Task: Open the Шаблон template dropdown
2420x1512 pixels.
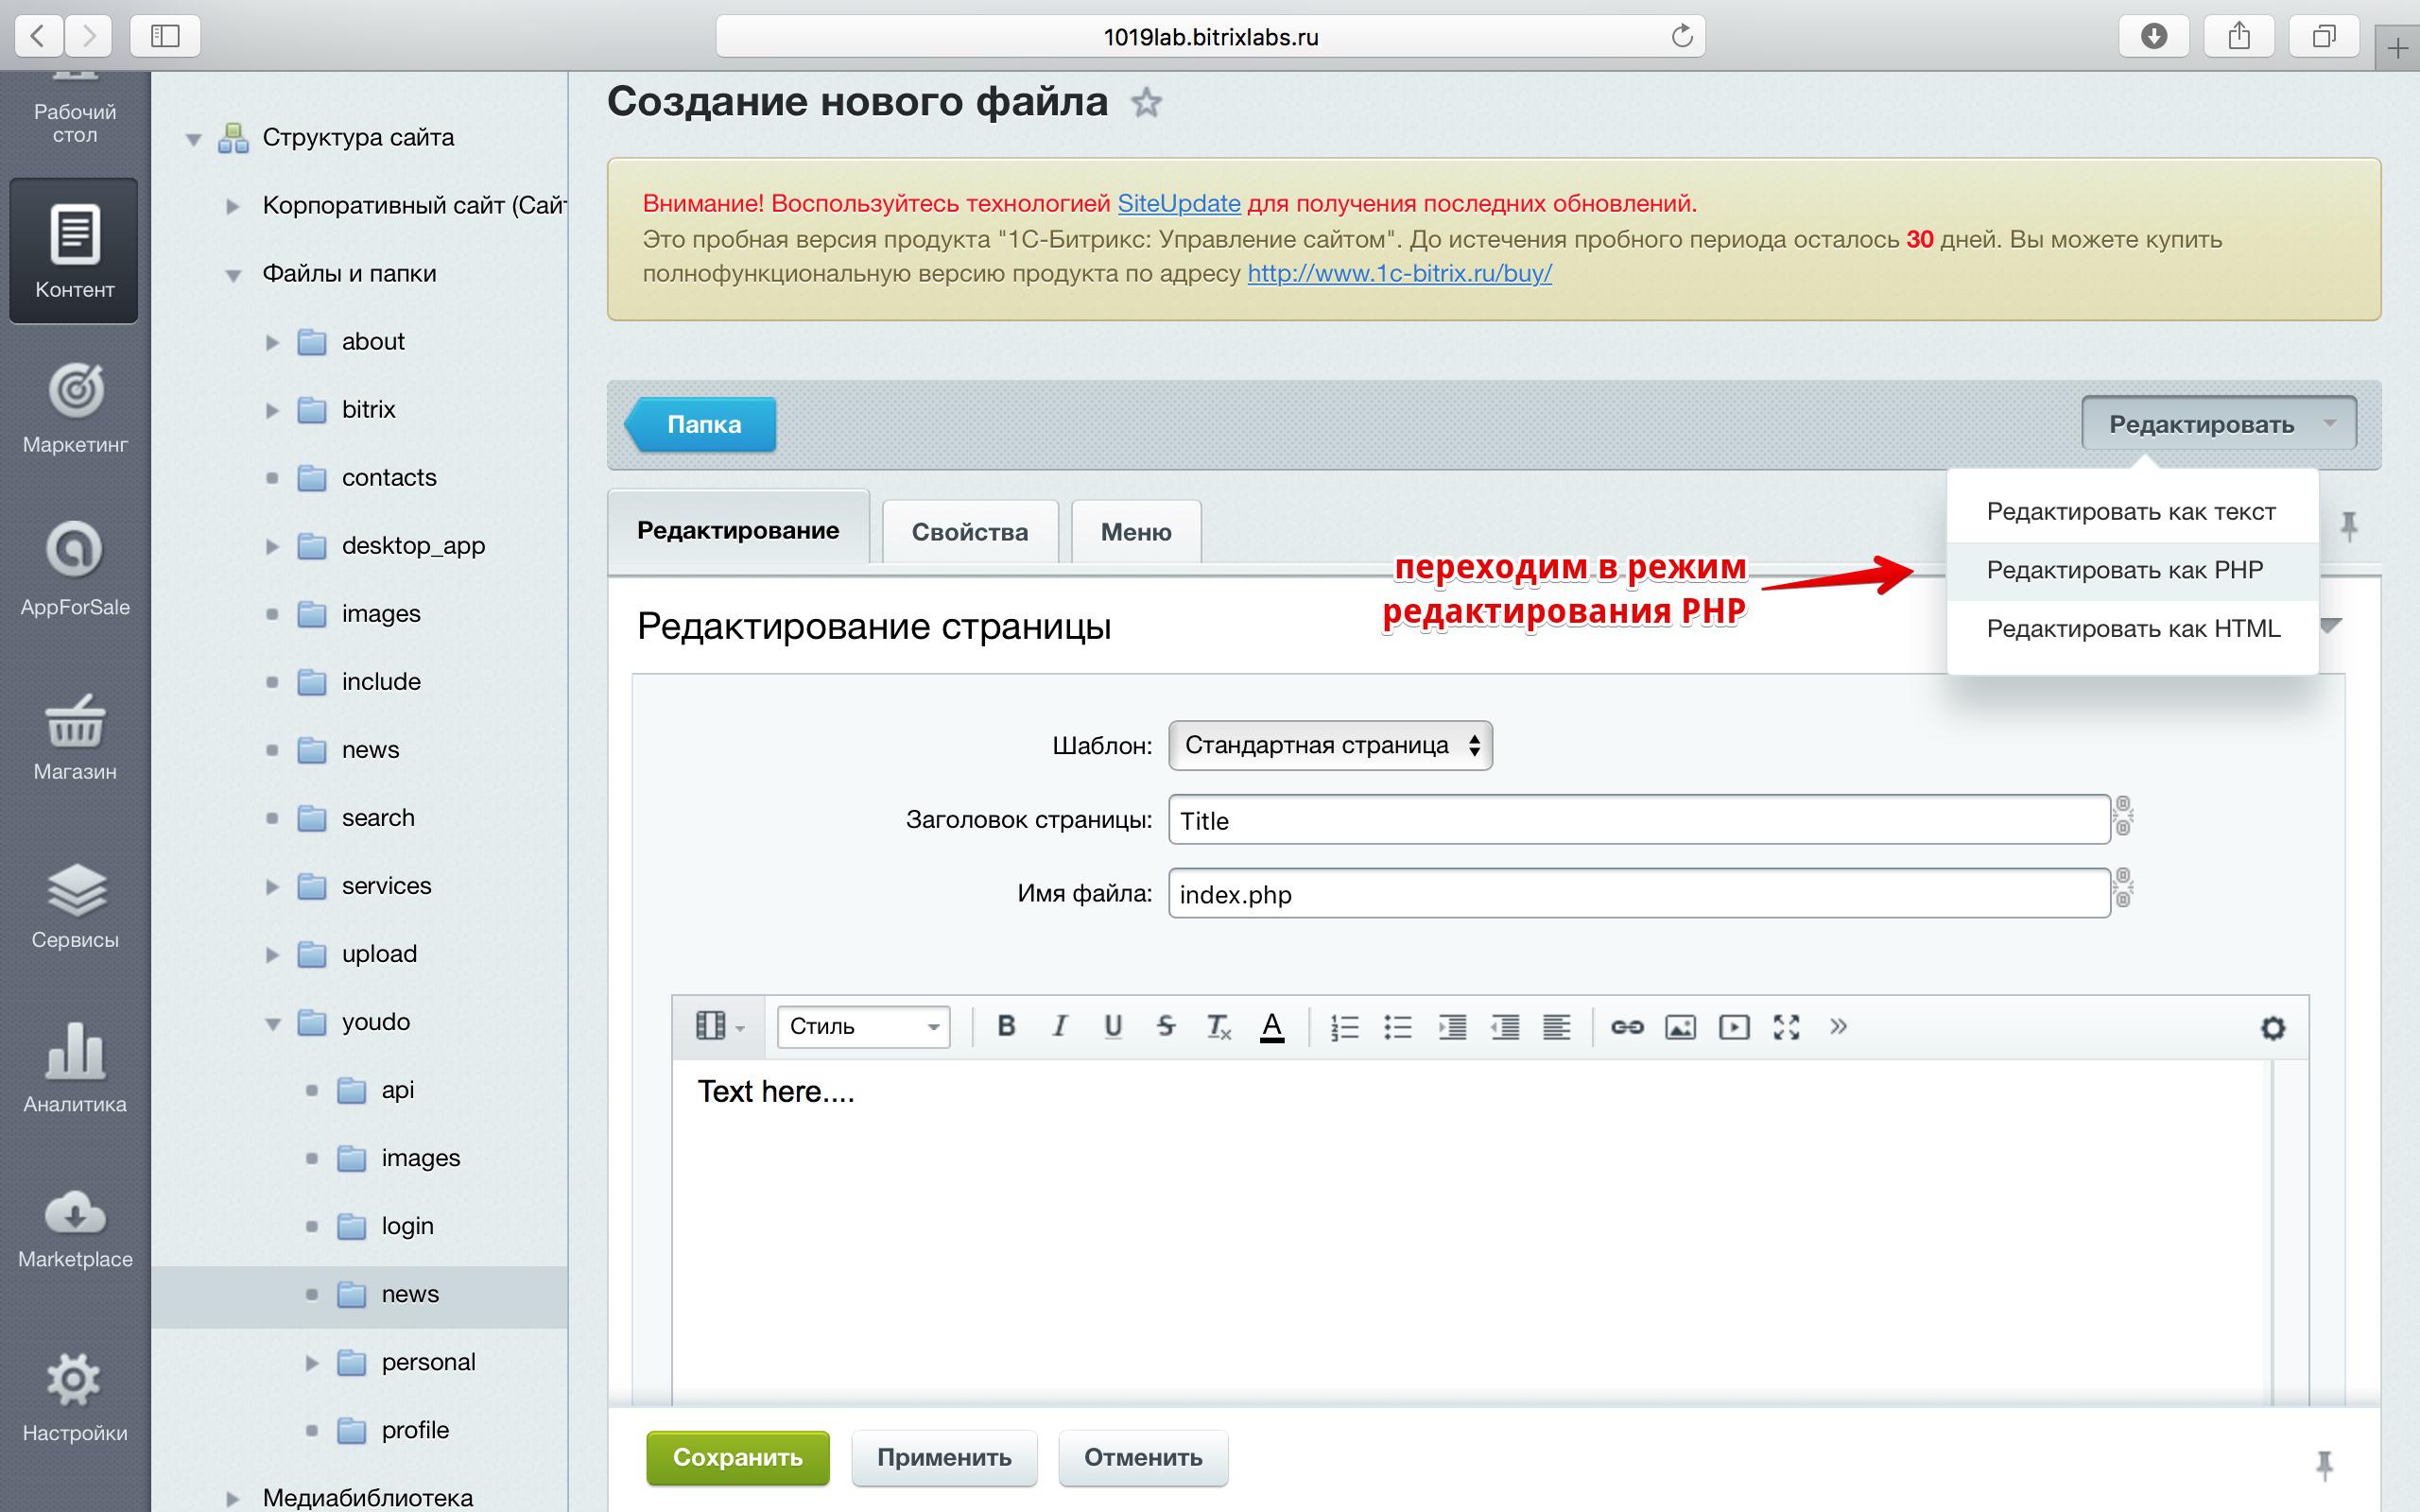Action: click(1330, 745)
